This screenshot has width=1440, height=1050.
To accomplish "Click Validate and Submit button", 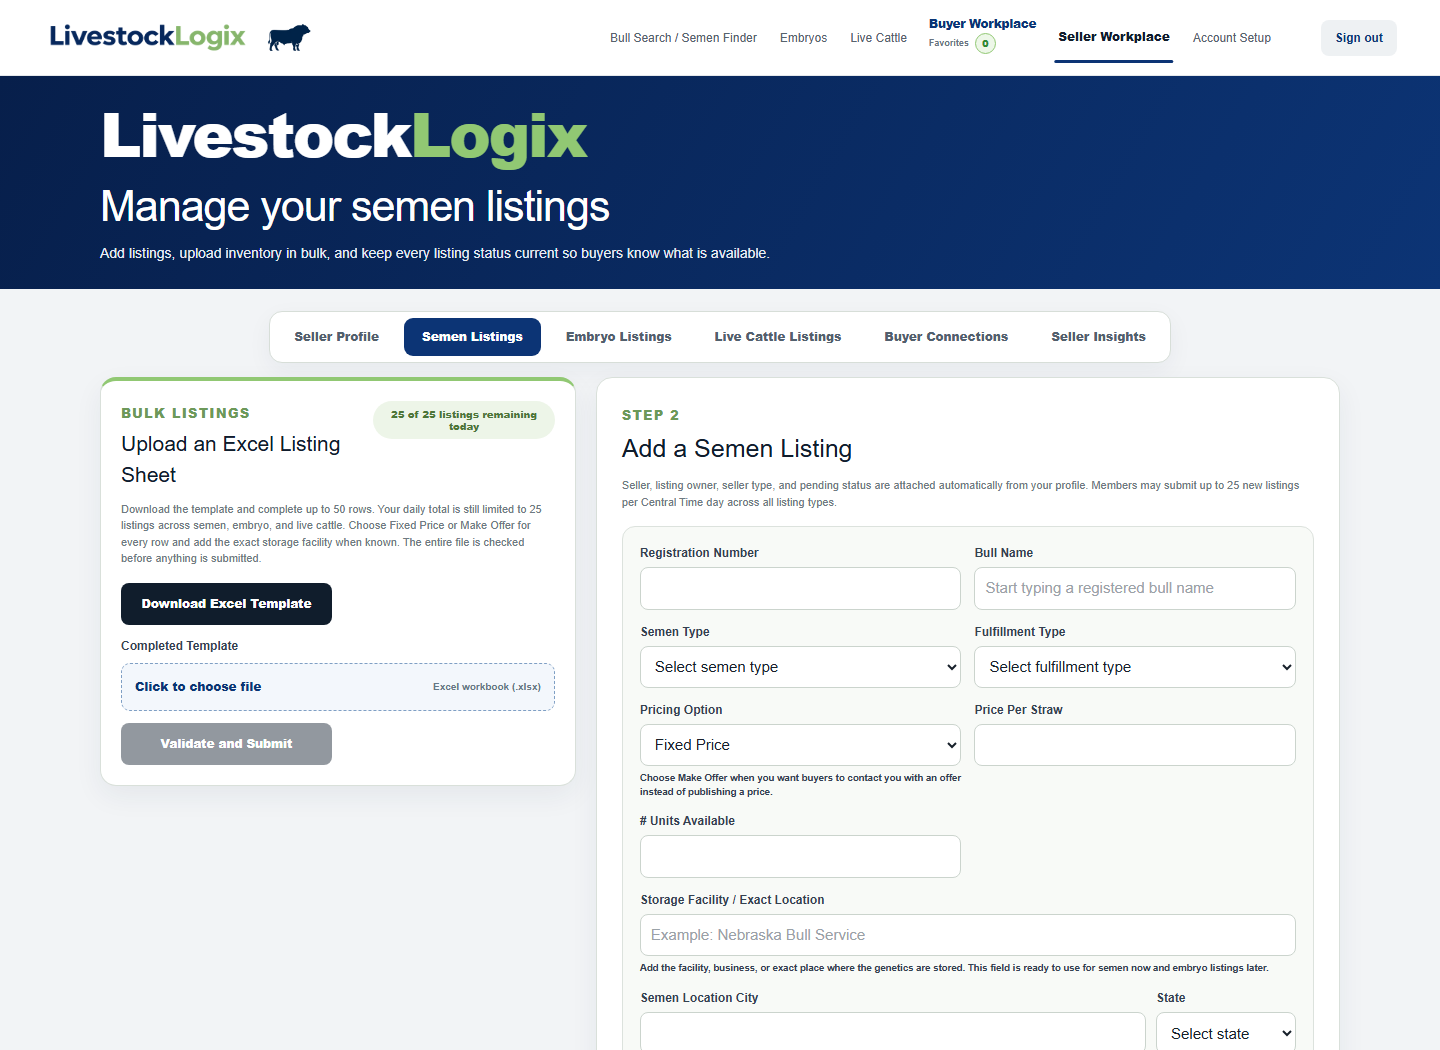I will pos(226,744).
